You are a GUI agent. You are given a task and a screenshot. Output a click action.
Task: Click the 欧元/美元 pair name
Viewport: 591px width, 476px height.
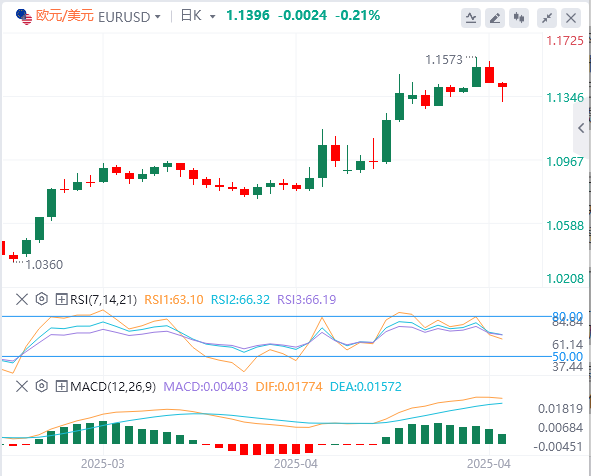click(64, 16)
